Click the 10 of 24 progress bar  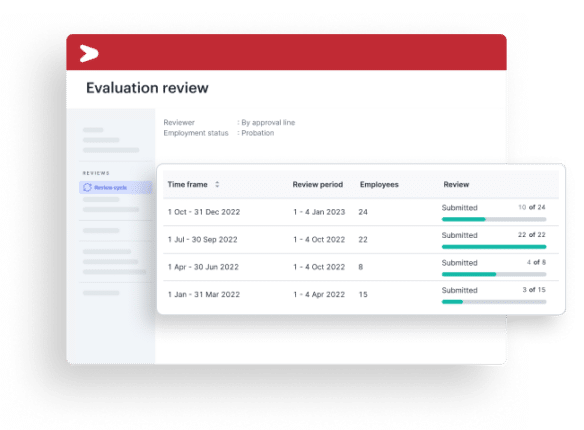click(x=494, y=219)
